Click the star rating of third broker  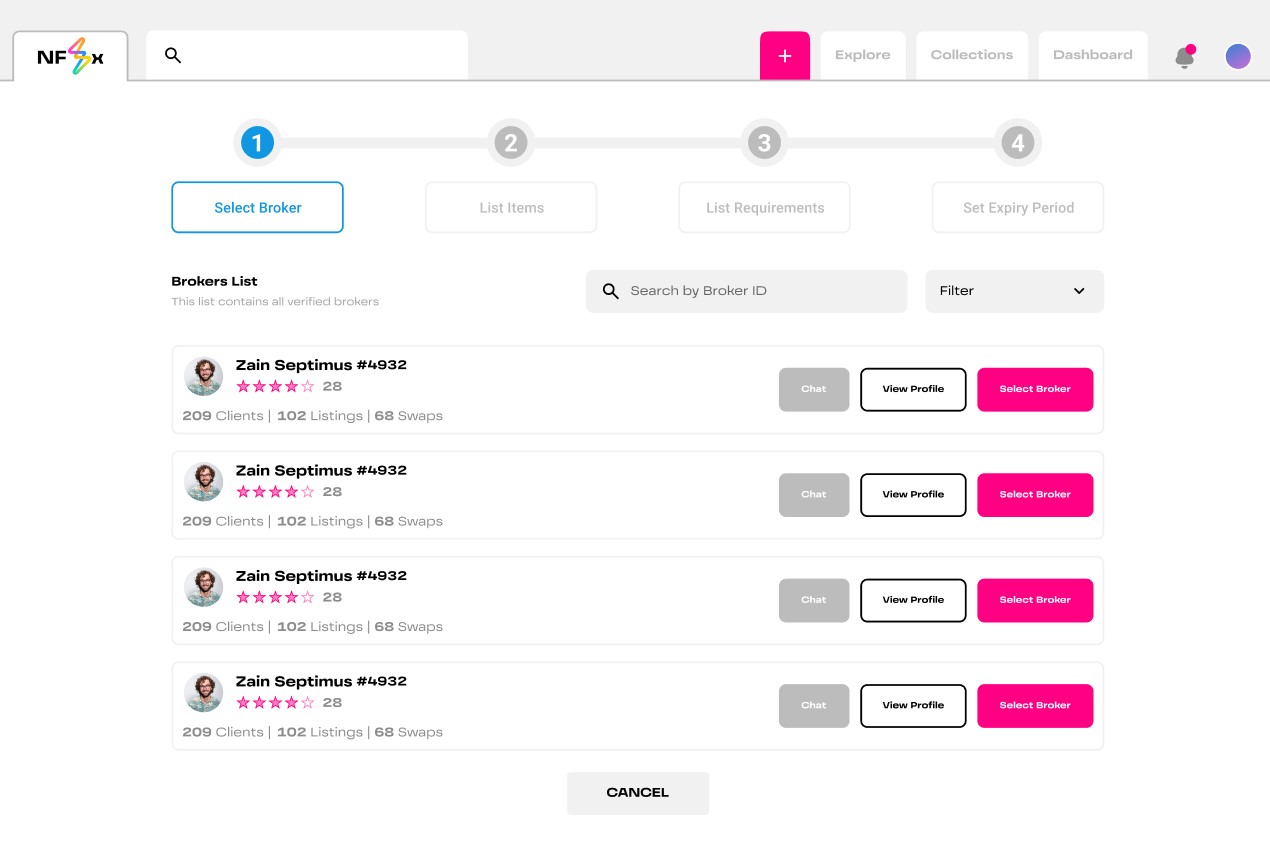coord(275,597)
